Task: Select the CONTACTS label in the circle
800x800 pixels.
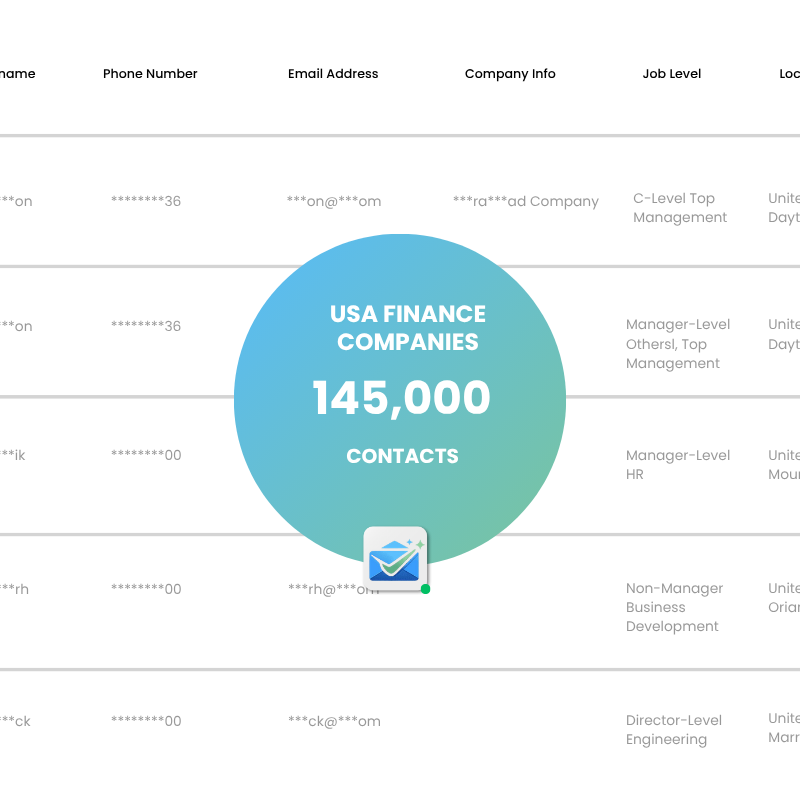Action: tap(402, 456)
